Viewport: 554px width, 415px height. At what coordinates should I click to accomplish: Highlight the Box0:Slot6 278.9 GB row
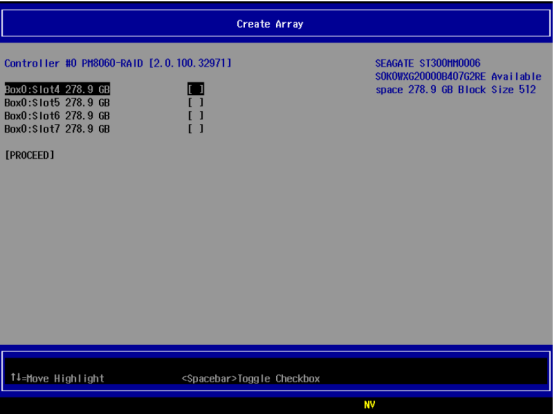[57, 115]
